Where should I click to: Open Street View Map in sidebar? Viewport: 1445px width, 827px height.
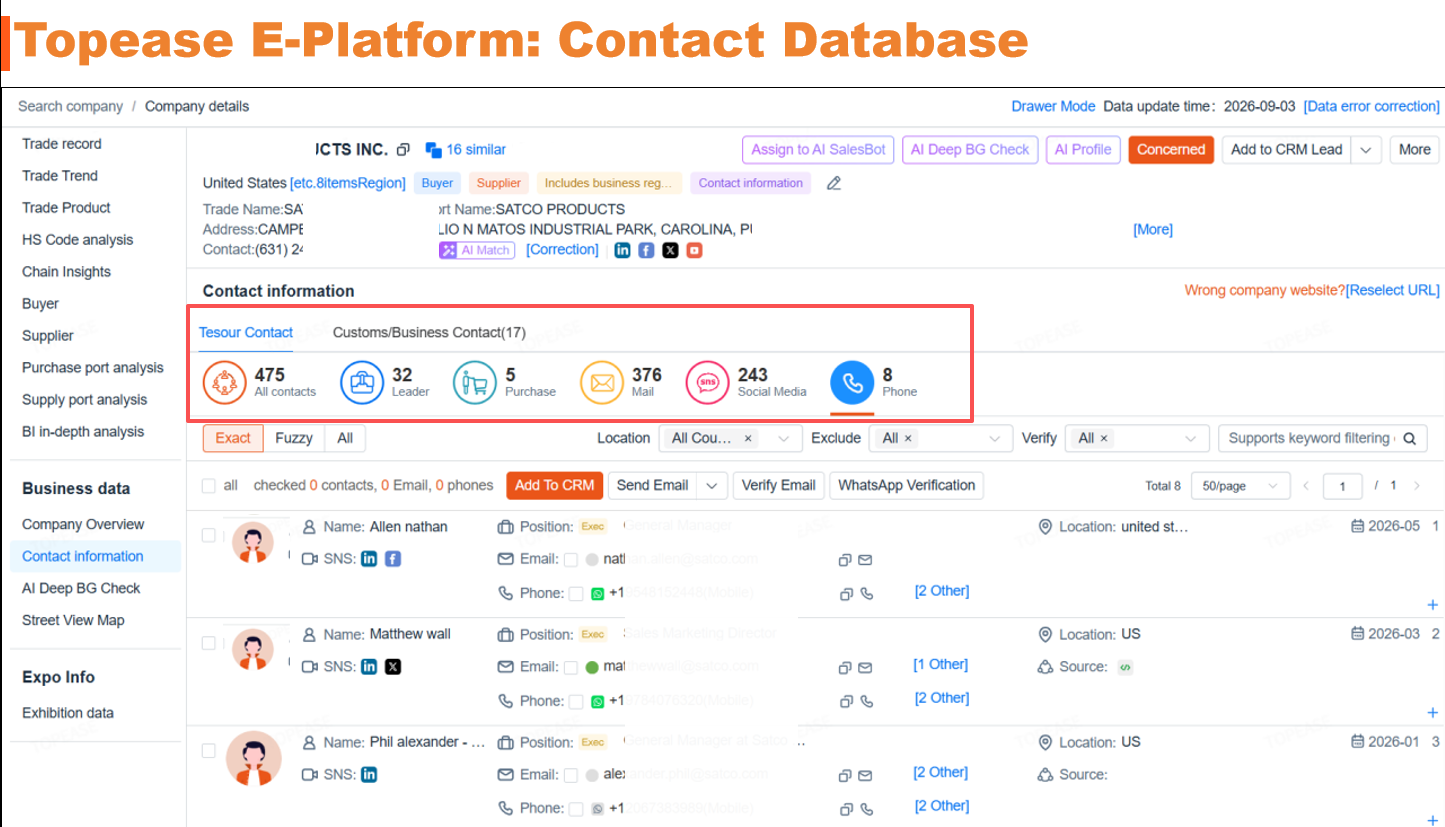[74, 621]
